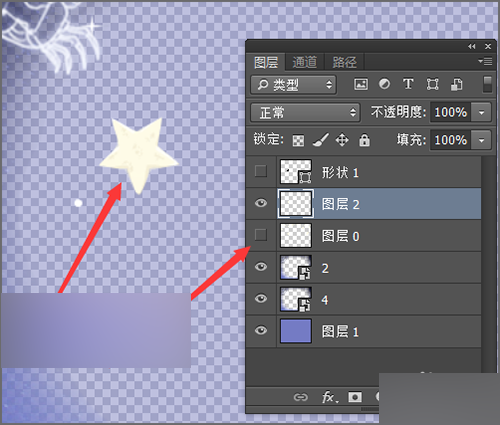Filter layers by type text icon
500x425 pixels.
tap(408, 84)
